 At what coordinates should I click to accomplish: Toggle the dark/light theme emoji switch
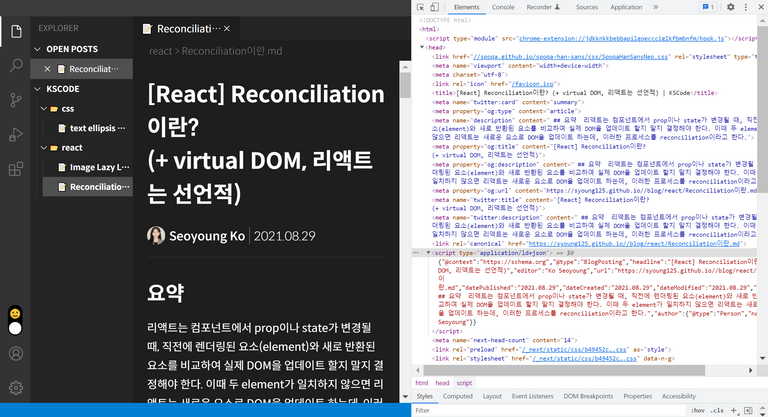(15, 320)
